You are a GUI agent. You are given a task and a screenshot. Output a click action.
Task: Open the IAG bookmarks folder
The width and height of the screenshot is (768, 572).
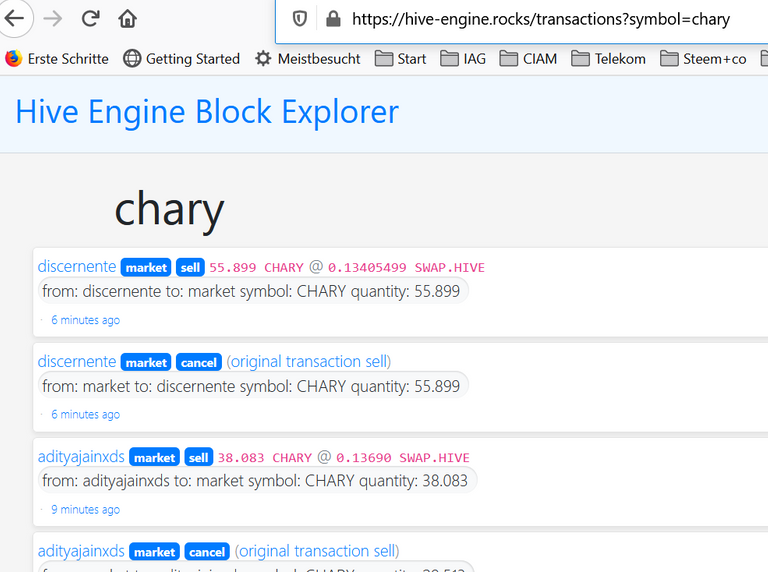(463, 59)
